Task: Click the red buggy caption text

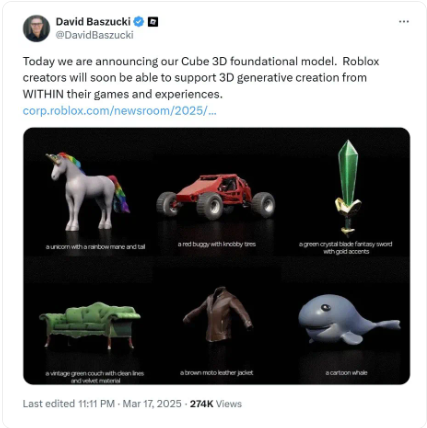Action: point(217,244)
